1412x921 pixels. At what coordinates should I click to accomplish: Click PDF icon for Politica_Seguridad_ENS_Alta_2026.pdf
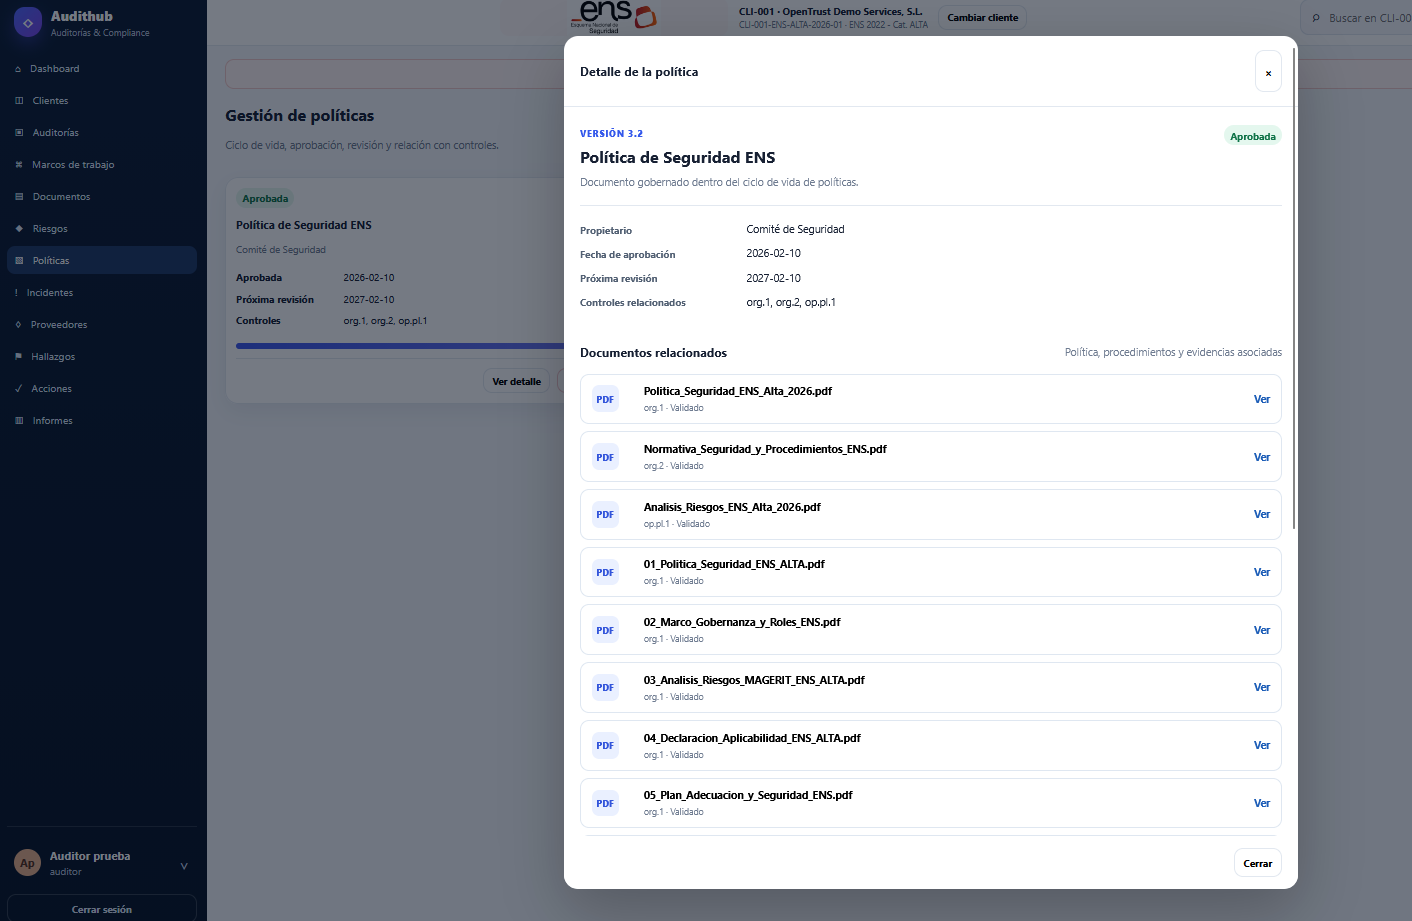(605, 399)
